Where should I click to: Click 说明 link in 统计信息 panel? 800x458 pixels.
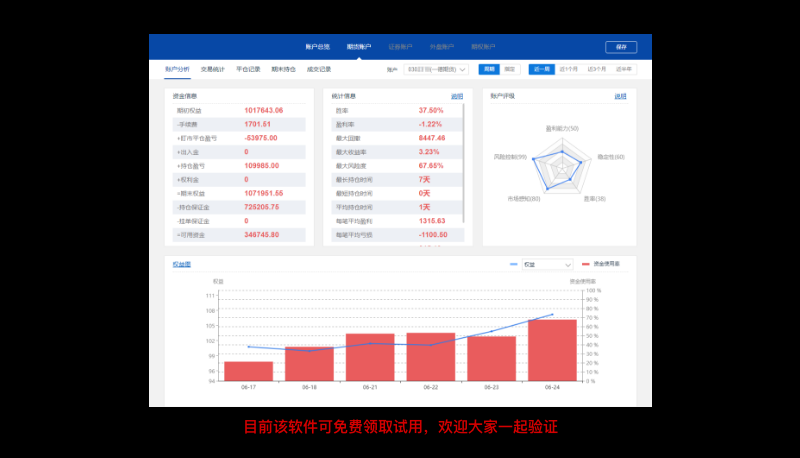pyautogui.click(x=457, y=96)
